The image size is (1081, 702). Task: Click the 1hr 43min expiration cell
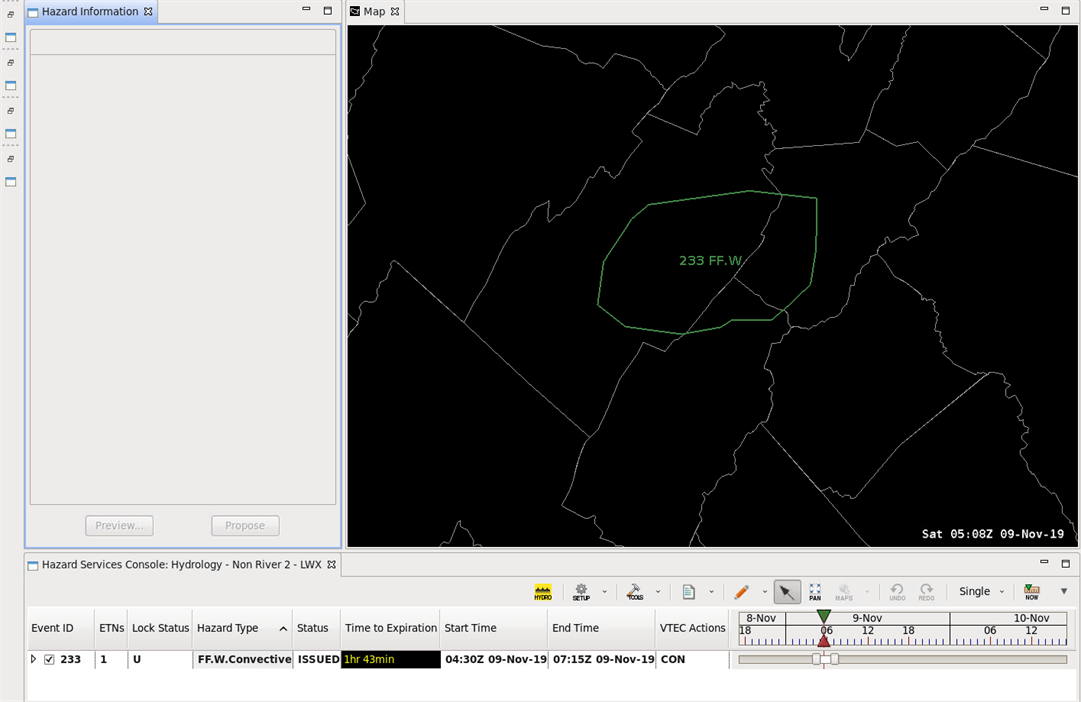tap(390, 659)
